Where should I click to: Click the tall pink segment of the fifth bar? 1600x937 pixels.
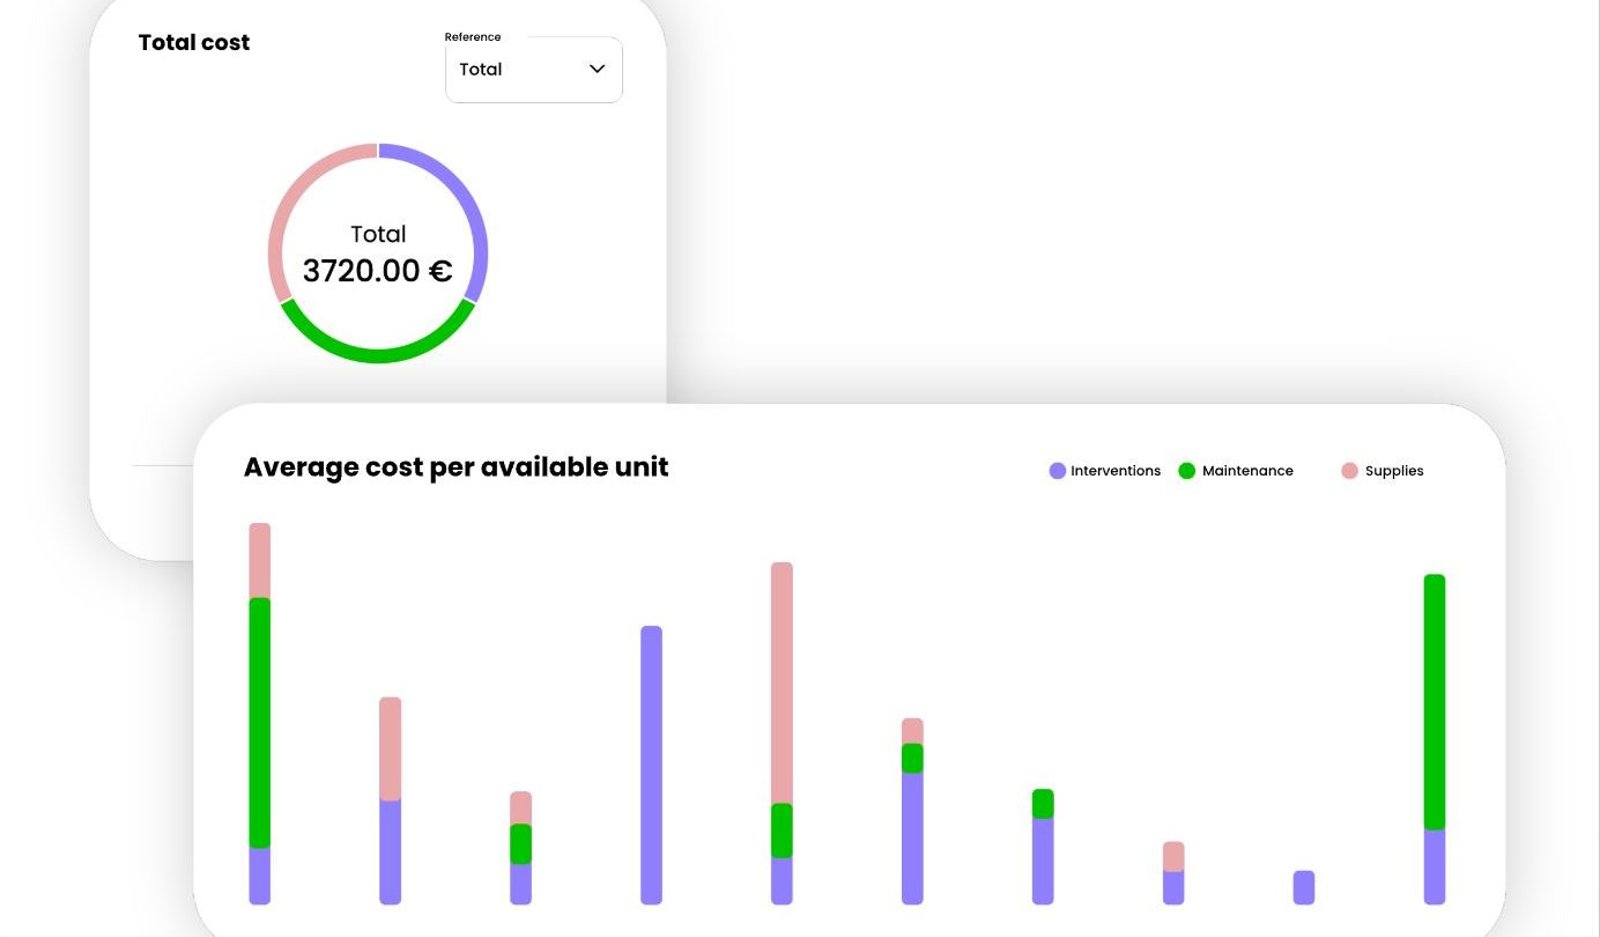click(x=782, y=683)
